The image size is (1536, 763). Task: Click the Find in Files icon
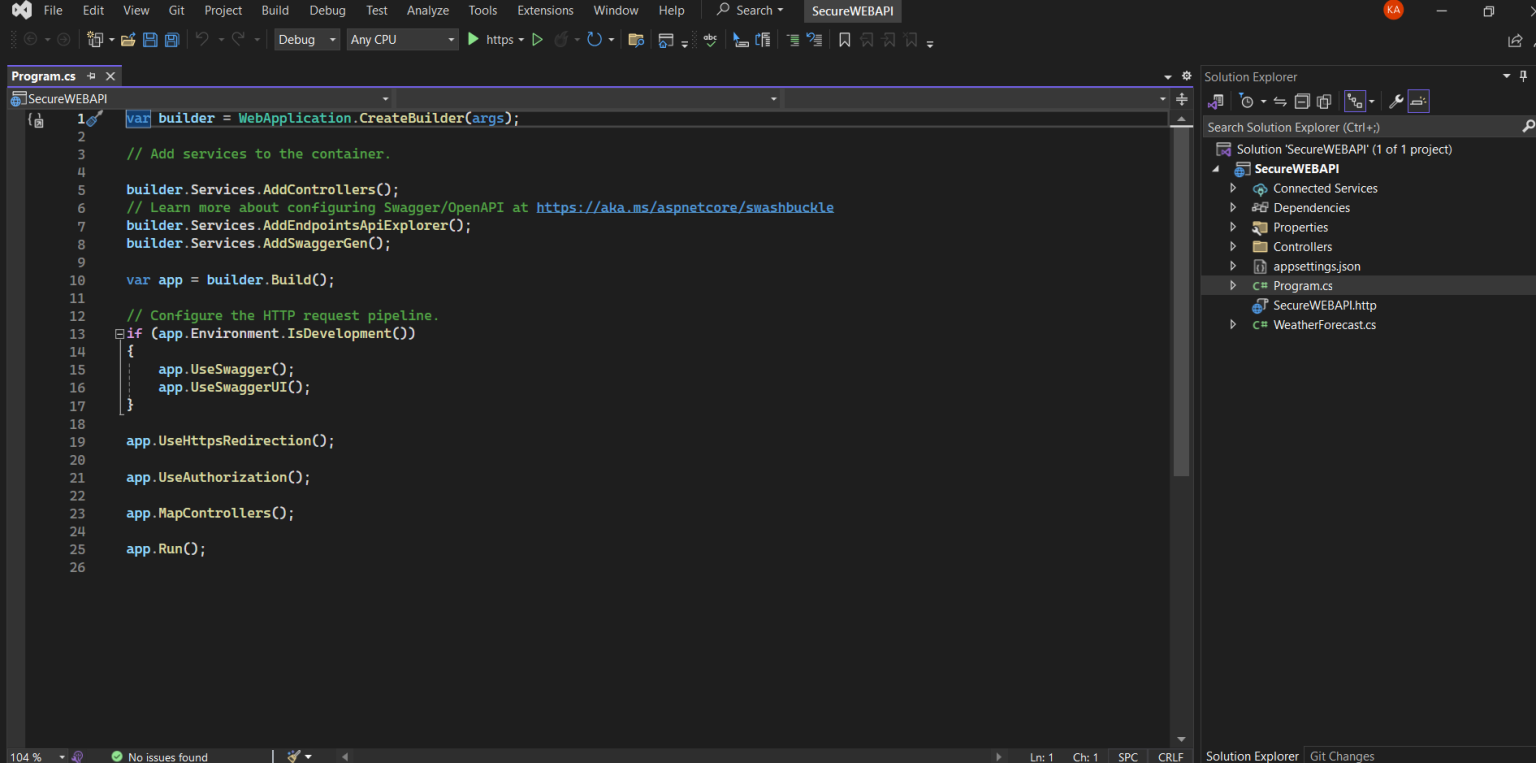tap(636, 40)
